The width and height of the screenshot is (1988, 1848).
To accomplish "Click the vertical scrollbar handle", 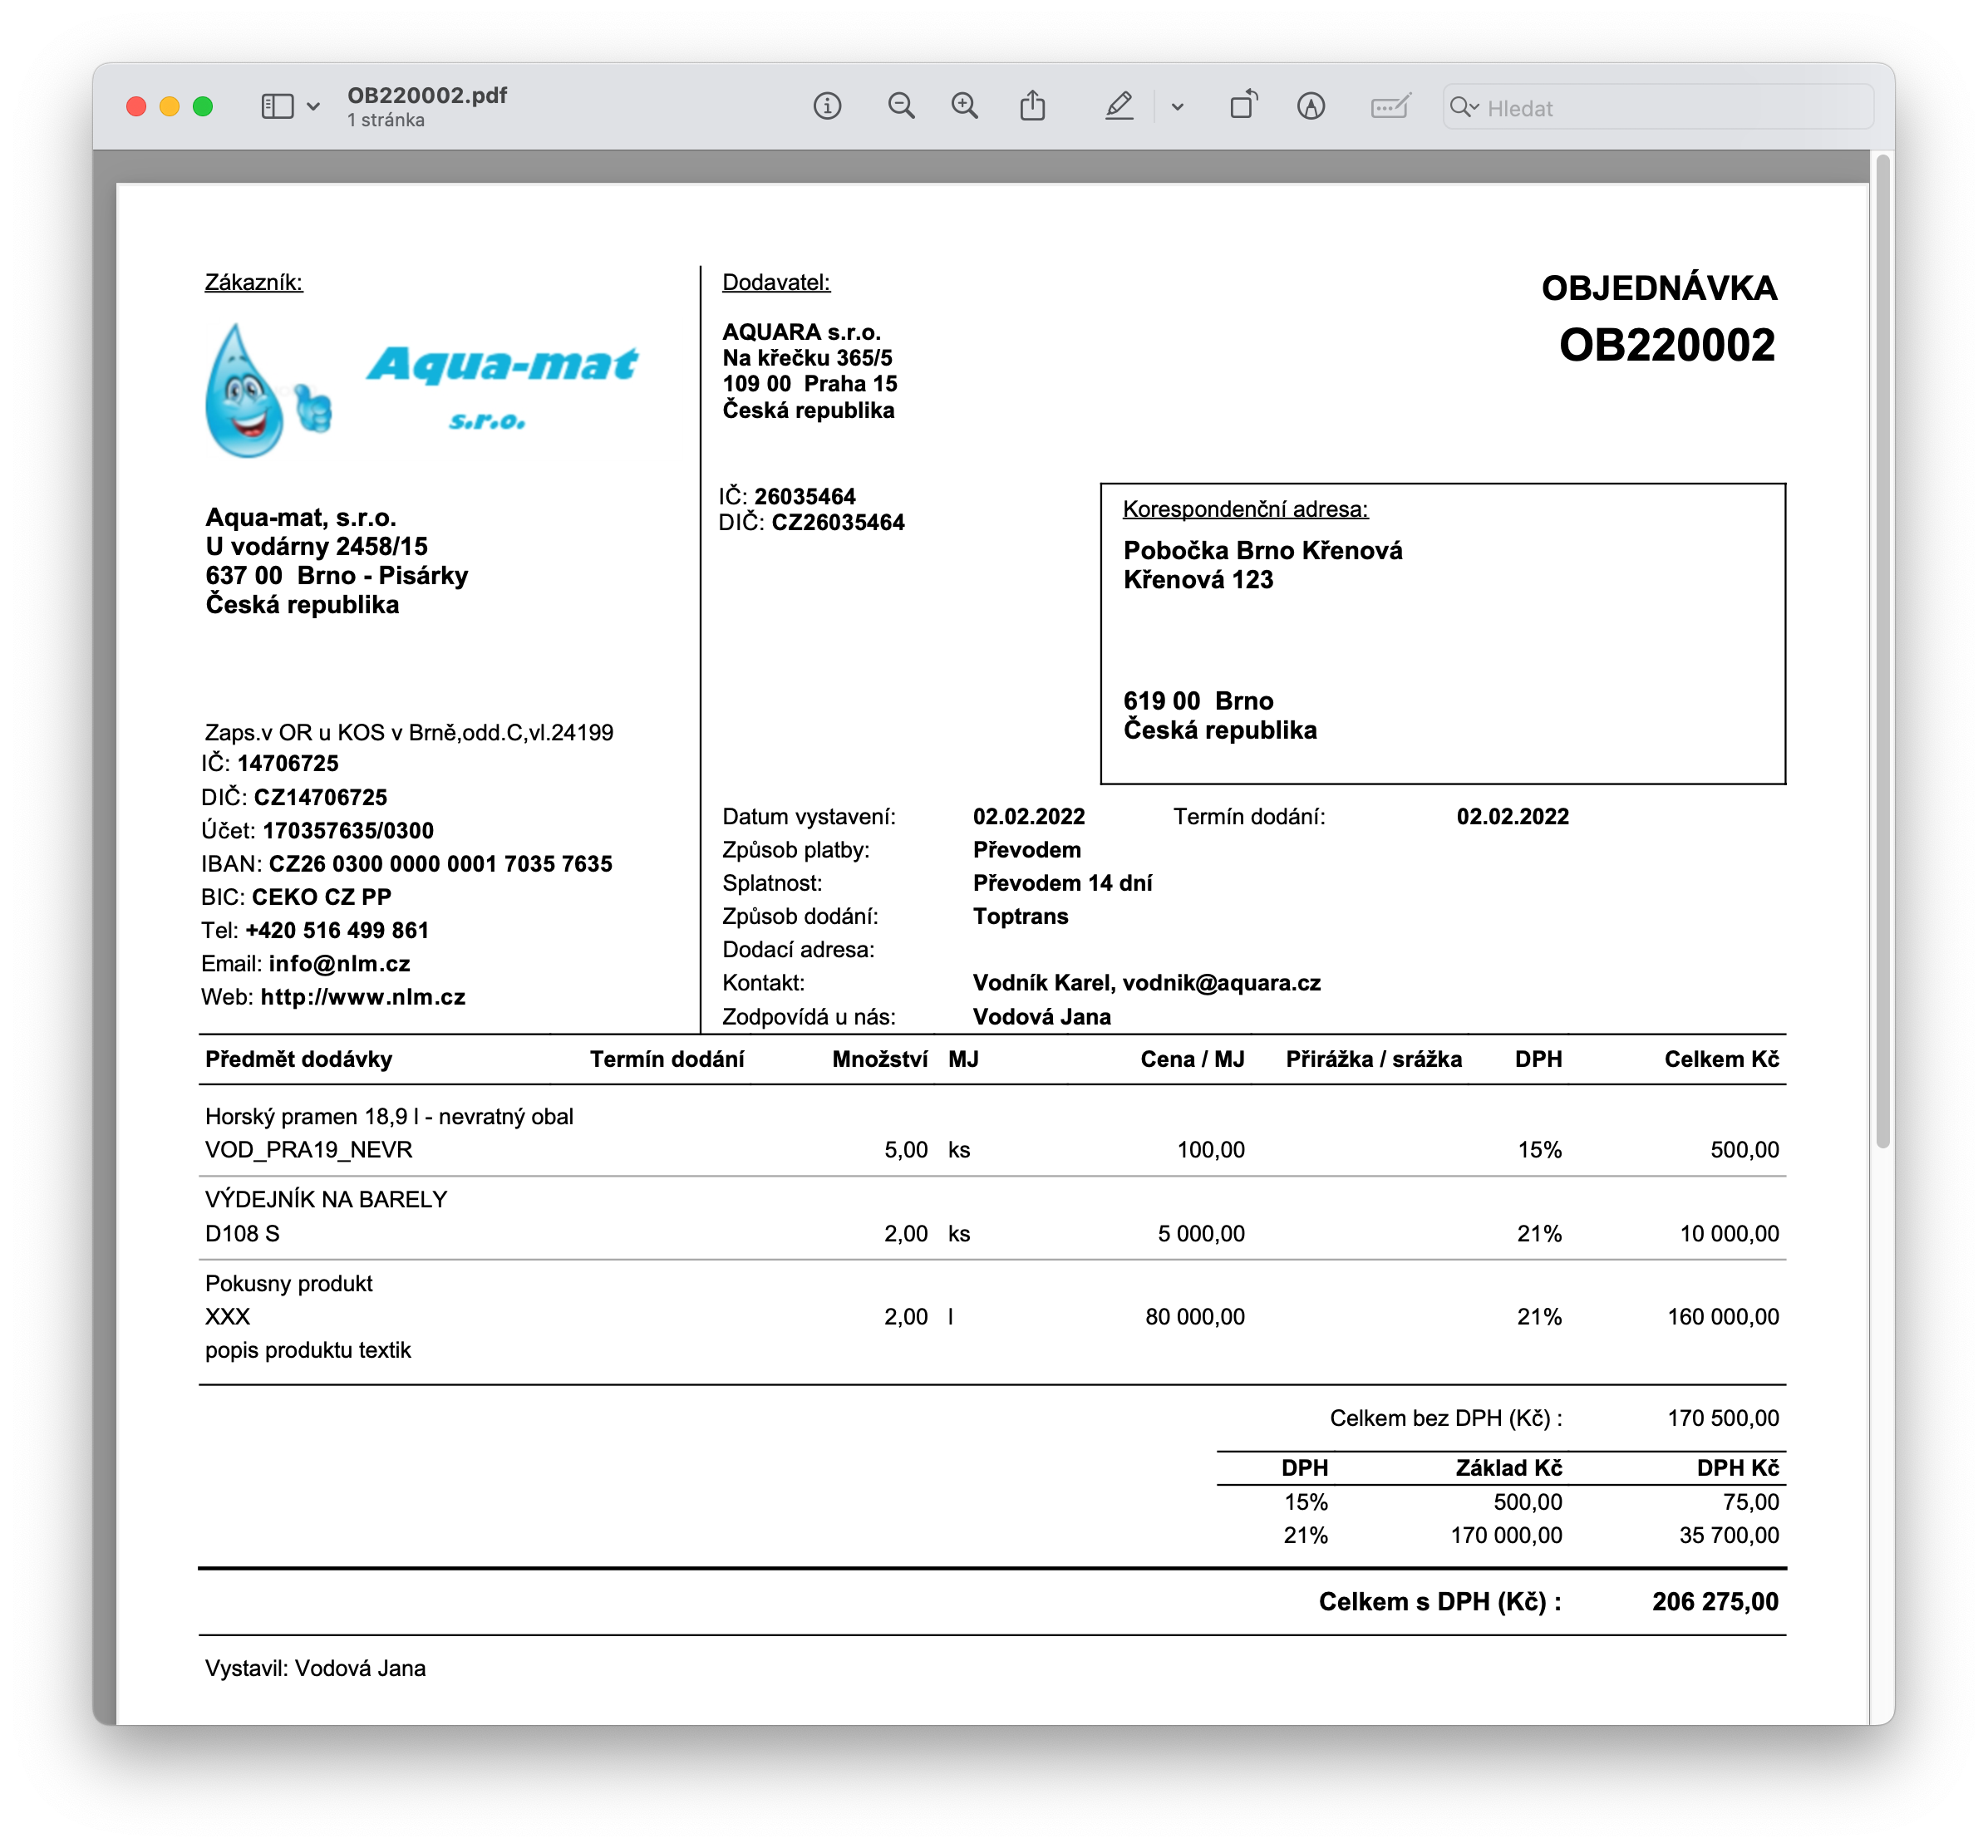I will [x=1882, y=650].
